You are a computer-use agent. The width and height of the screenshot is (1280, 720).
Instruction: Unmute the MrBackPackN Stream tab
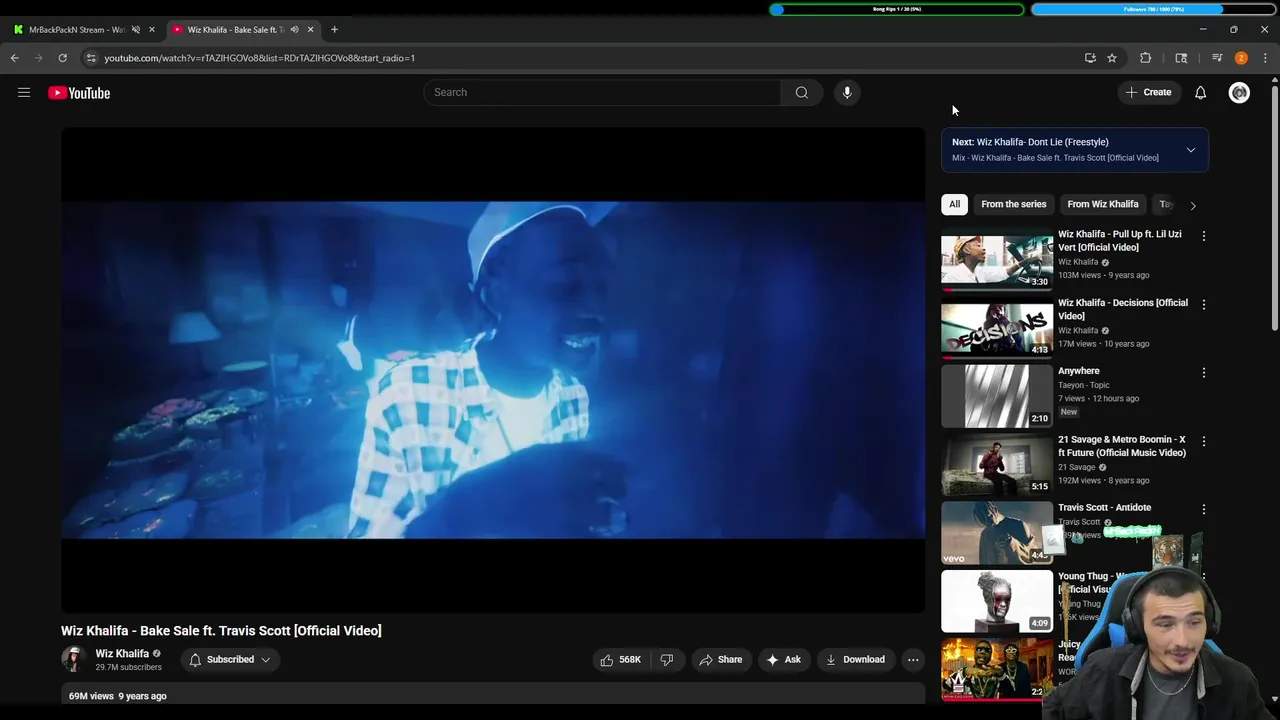136,30
